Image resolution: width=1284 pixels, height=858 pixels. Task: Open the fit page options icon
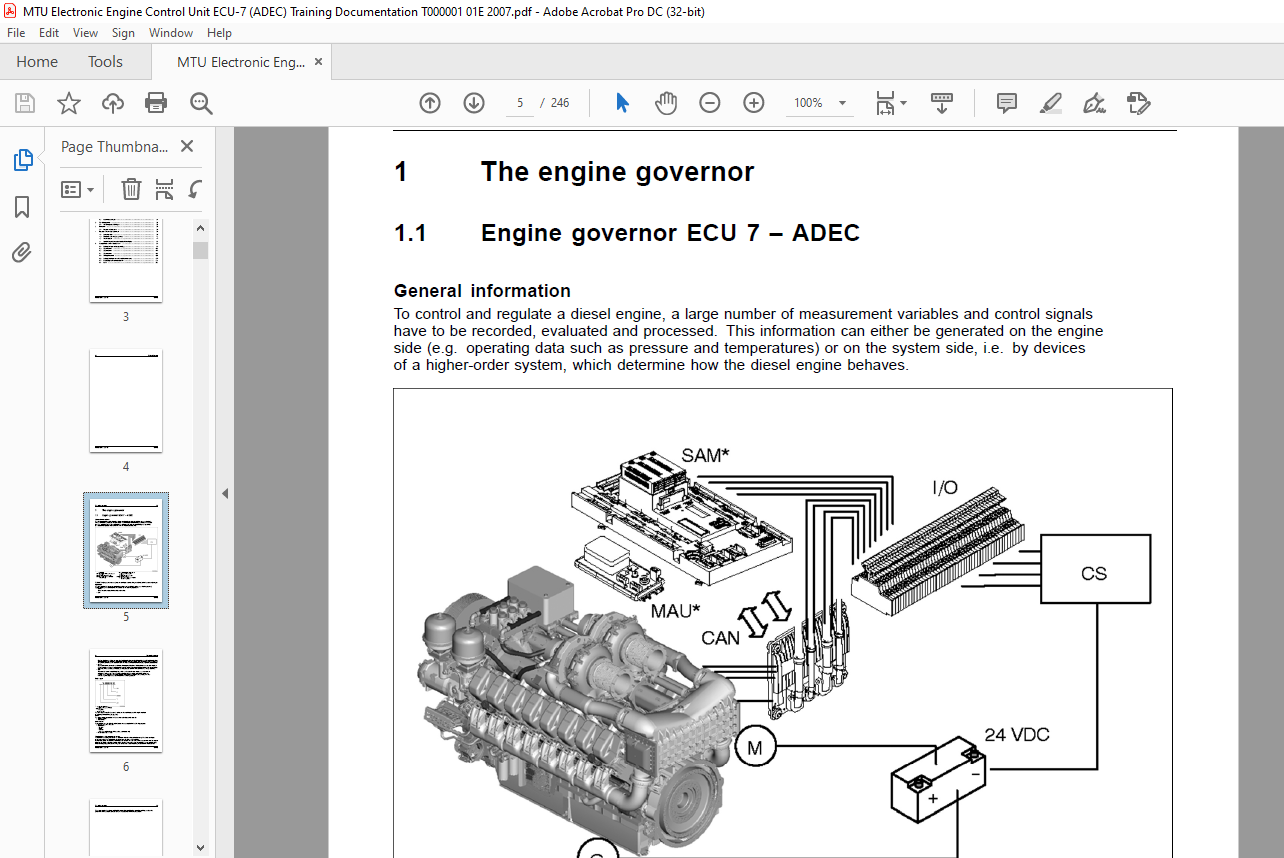pos(885,103)
